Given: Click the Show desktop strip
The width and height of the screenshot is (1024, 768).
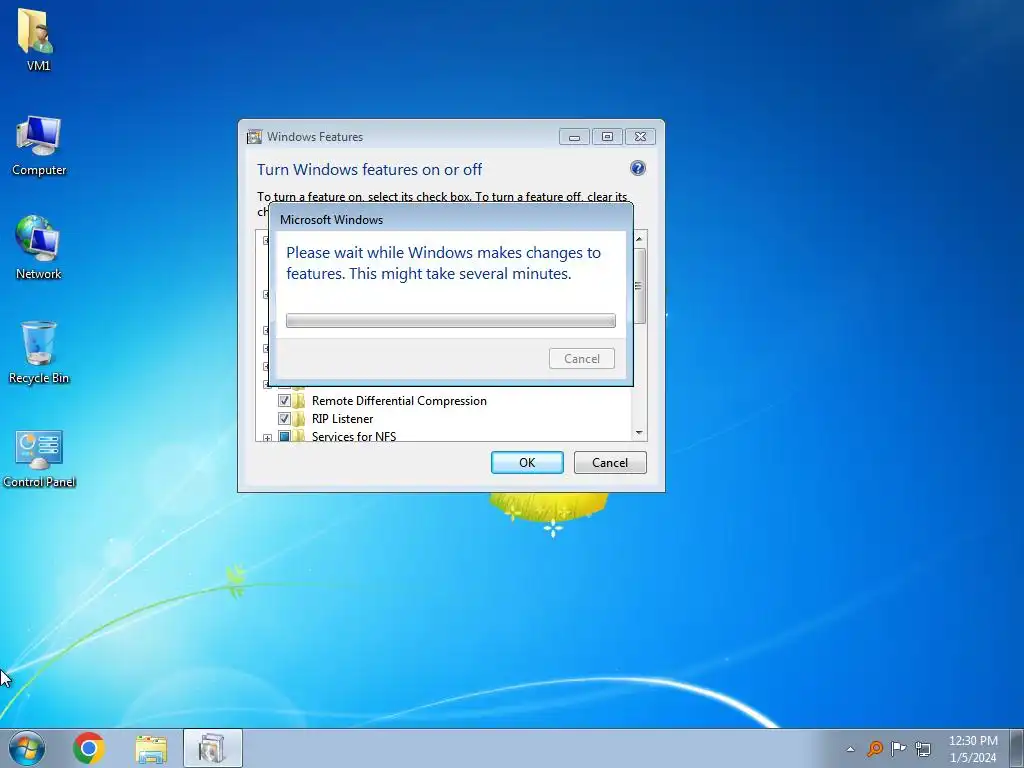Looking at the screenshot, I should (1017, 748).
